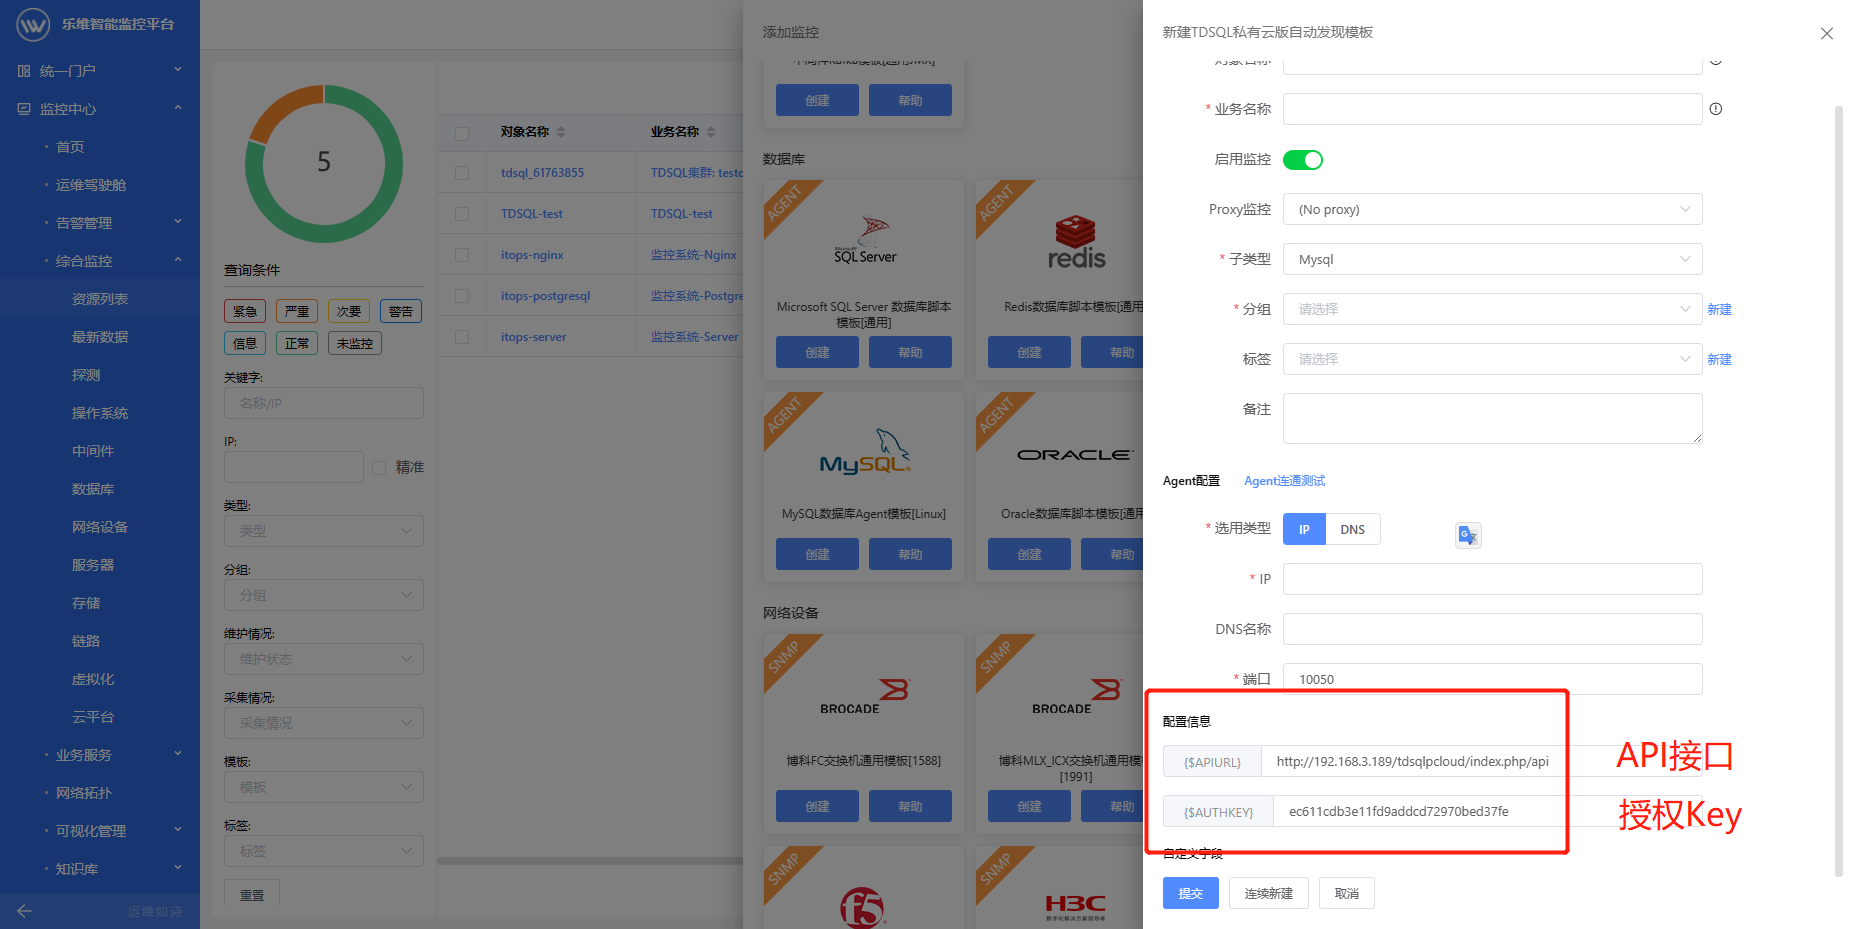Click the translate icon in Agent配置 section

point(1468,535)
